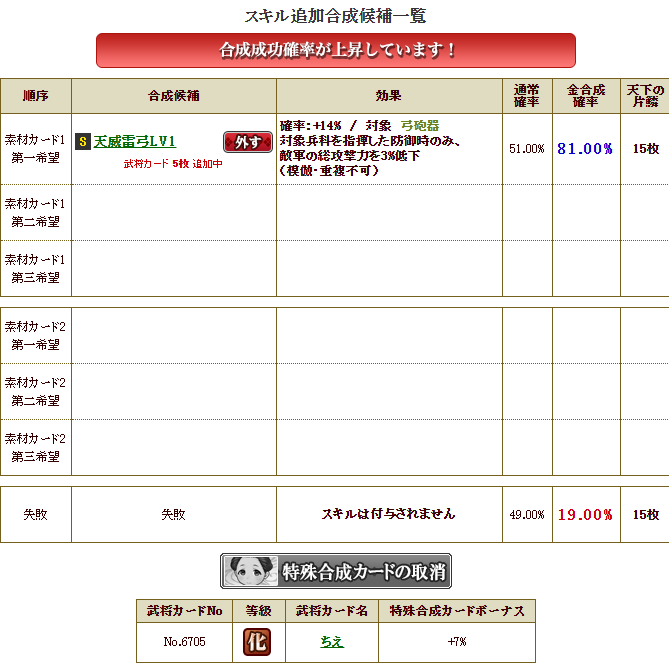Click the 武将カード 5枚 追加中 red text
Screen dimensions: 669x664
(173, 164)
